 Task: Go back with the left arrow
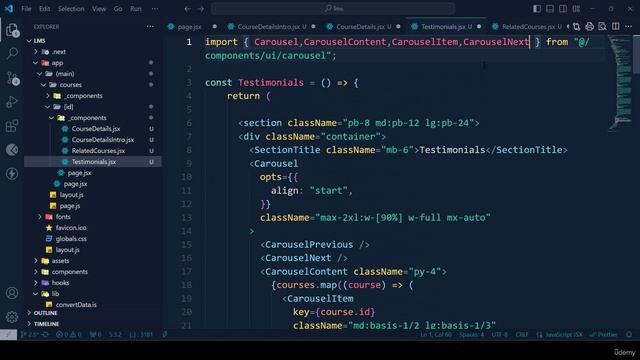[x=187, y=9]
